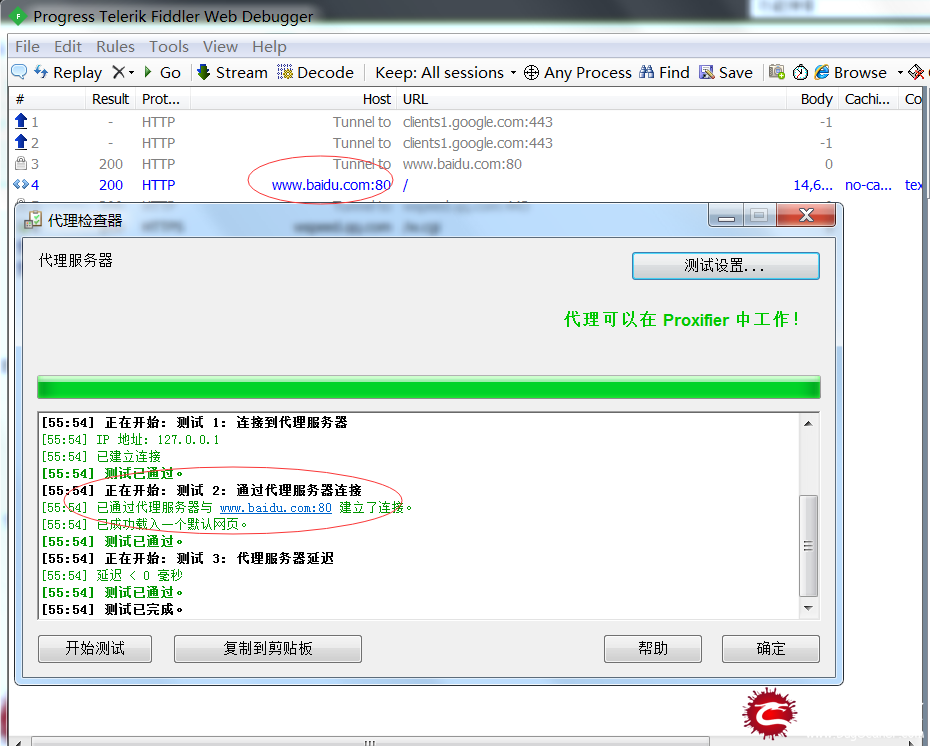Open Find sessions binoculars tool
The width and height of the screenshot is (930, 746).
(664, 72)
